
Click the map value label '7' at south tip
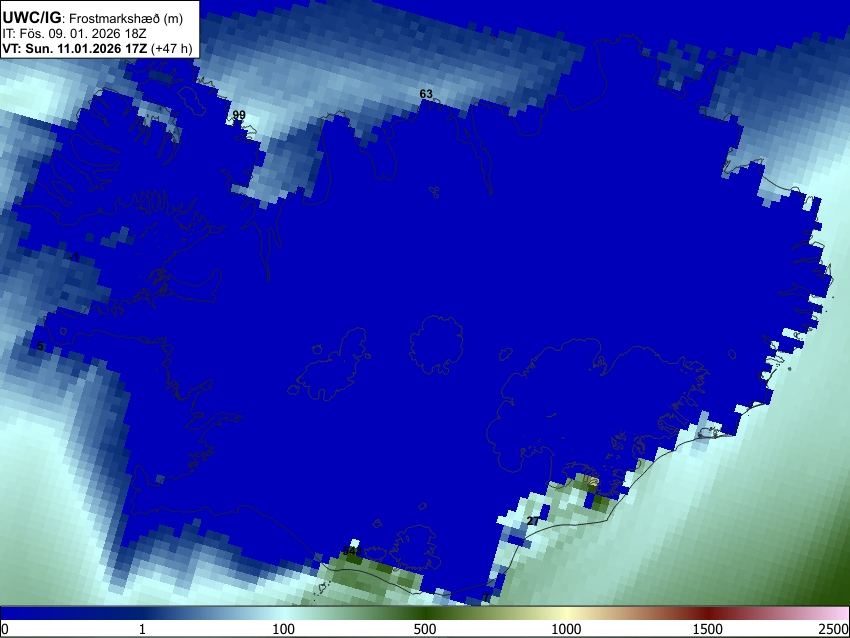(486, 598)
